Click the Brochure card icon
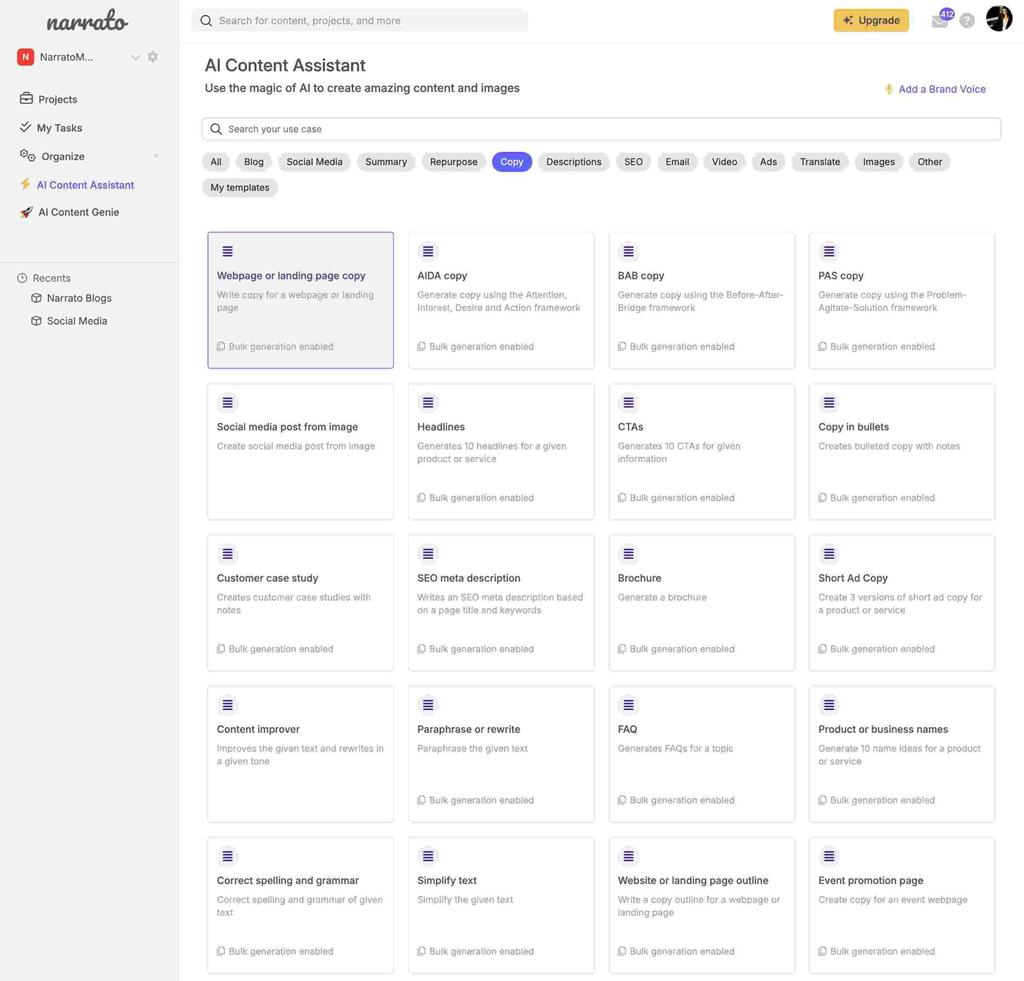This screenshot has width=1024, height=981. click(x=628, y=553)
